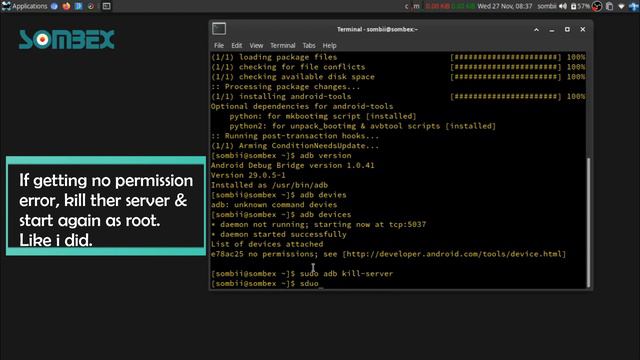Click the 'sduo' command prompt line in the terminal
This screenshot has width=640, height=360.
pos(264,283)
